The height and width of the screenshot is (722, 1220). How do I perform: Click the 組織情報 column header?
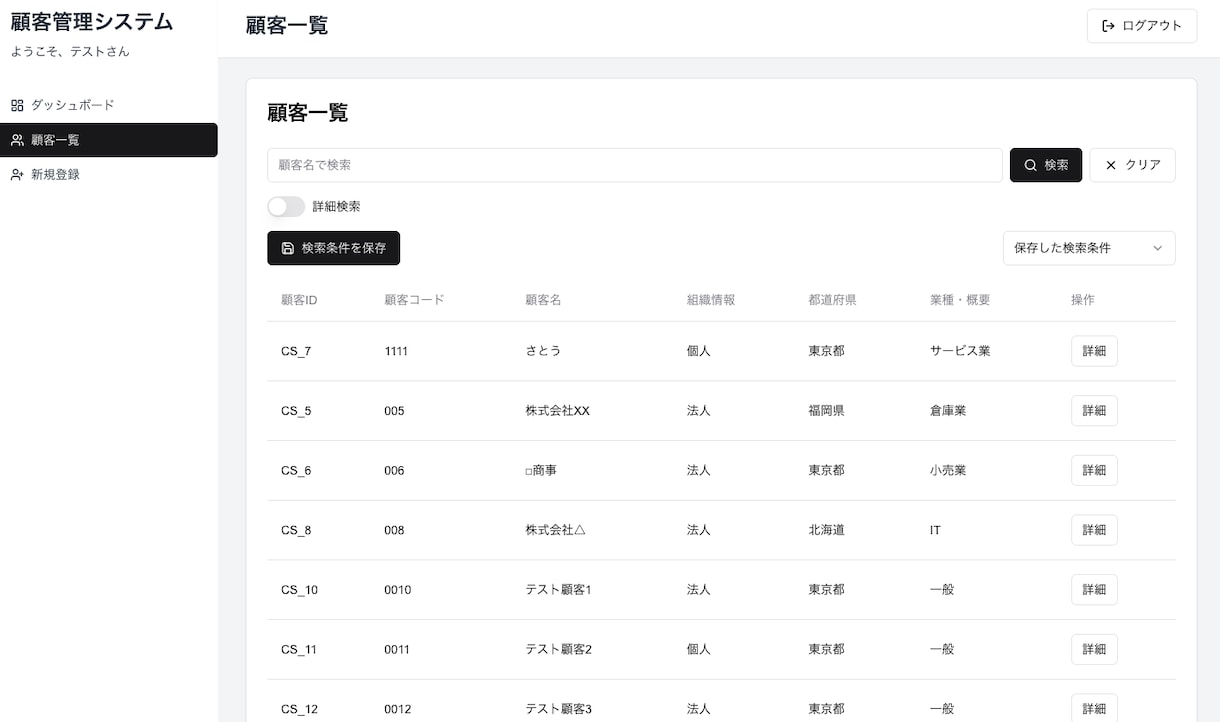(711, 300)
